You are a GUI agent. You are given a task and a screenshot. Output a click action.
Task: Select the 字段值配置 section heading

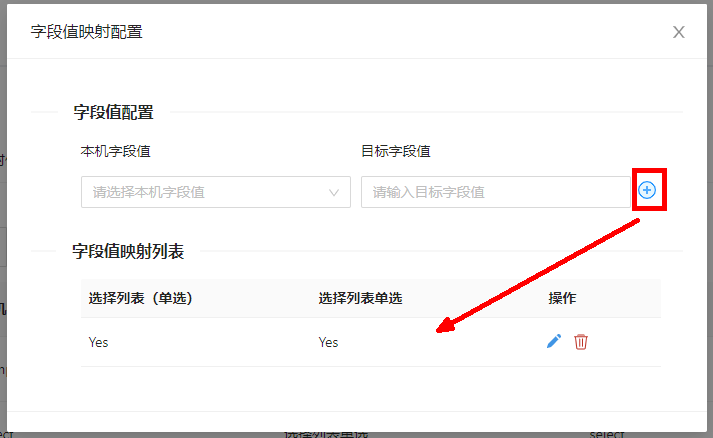click(x=113, y=112)
